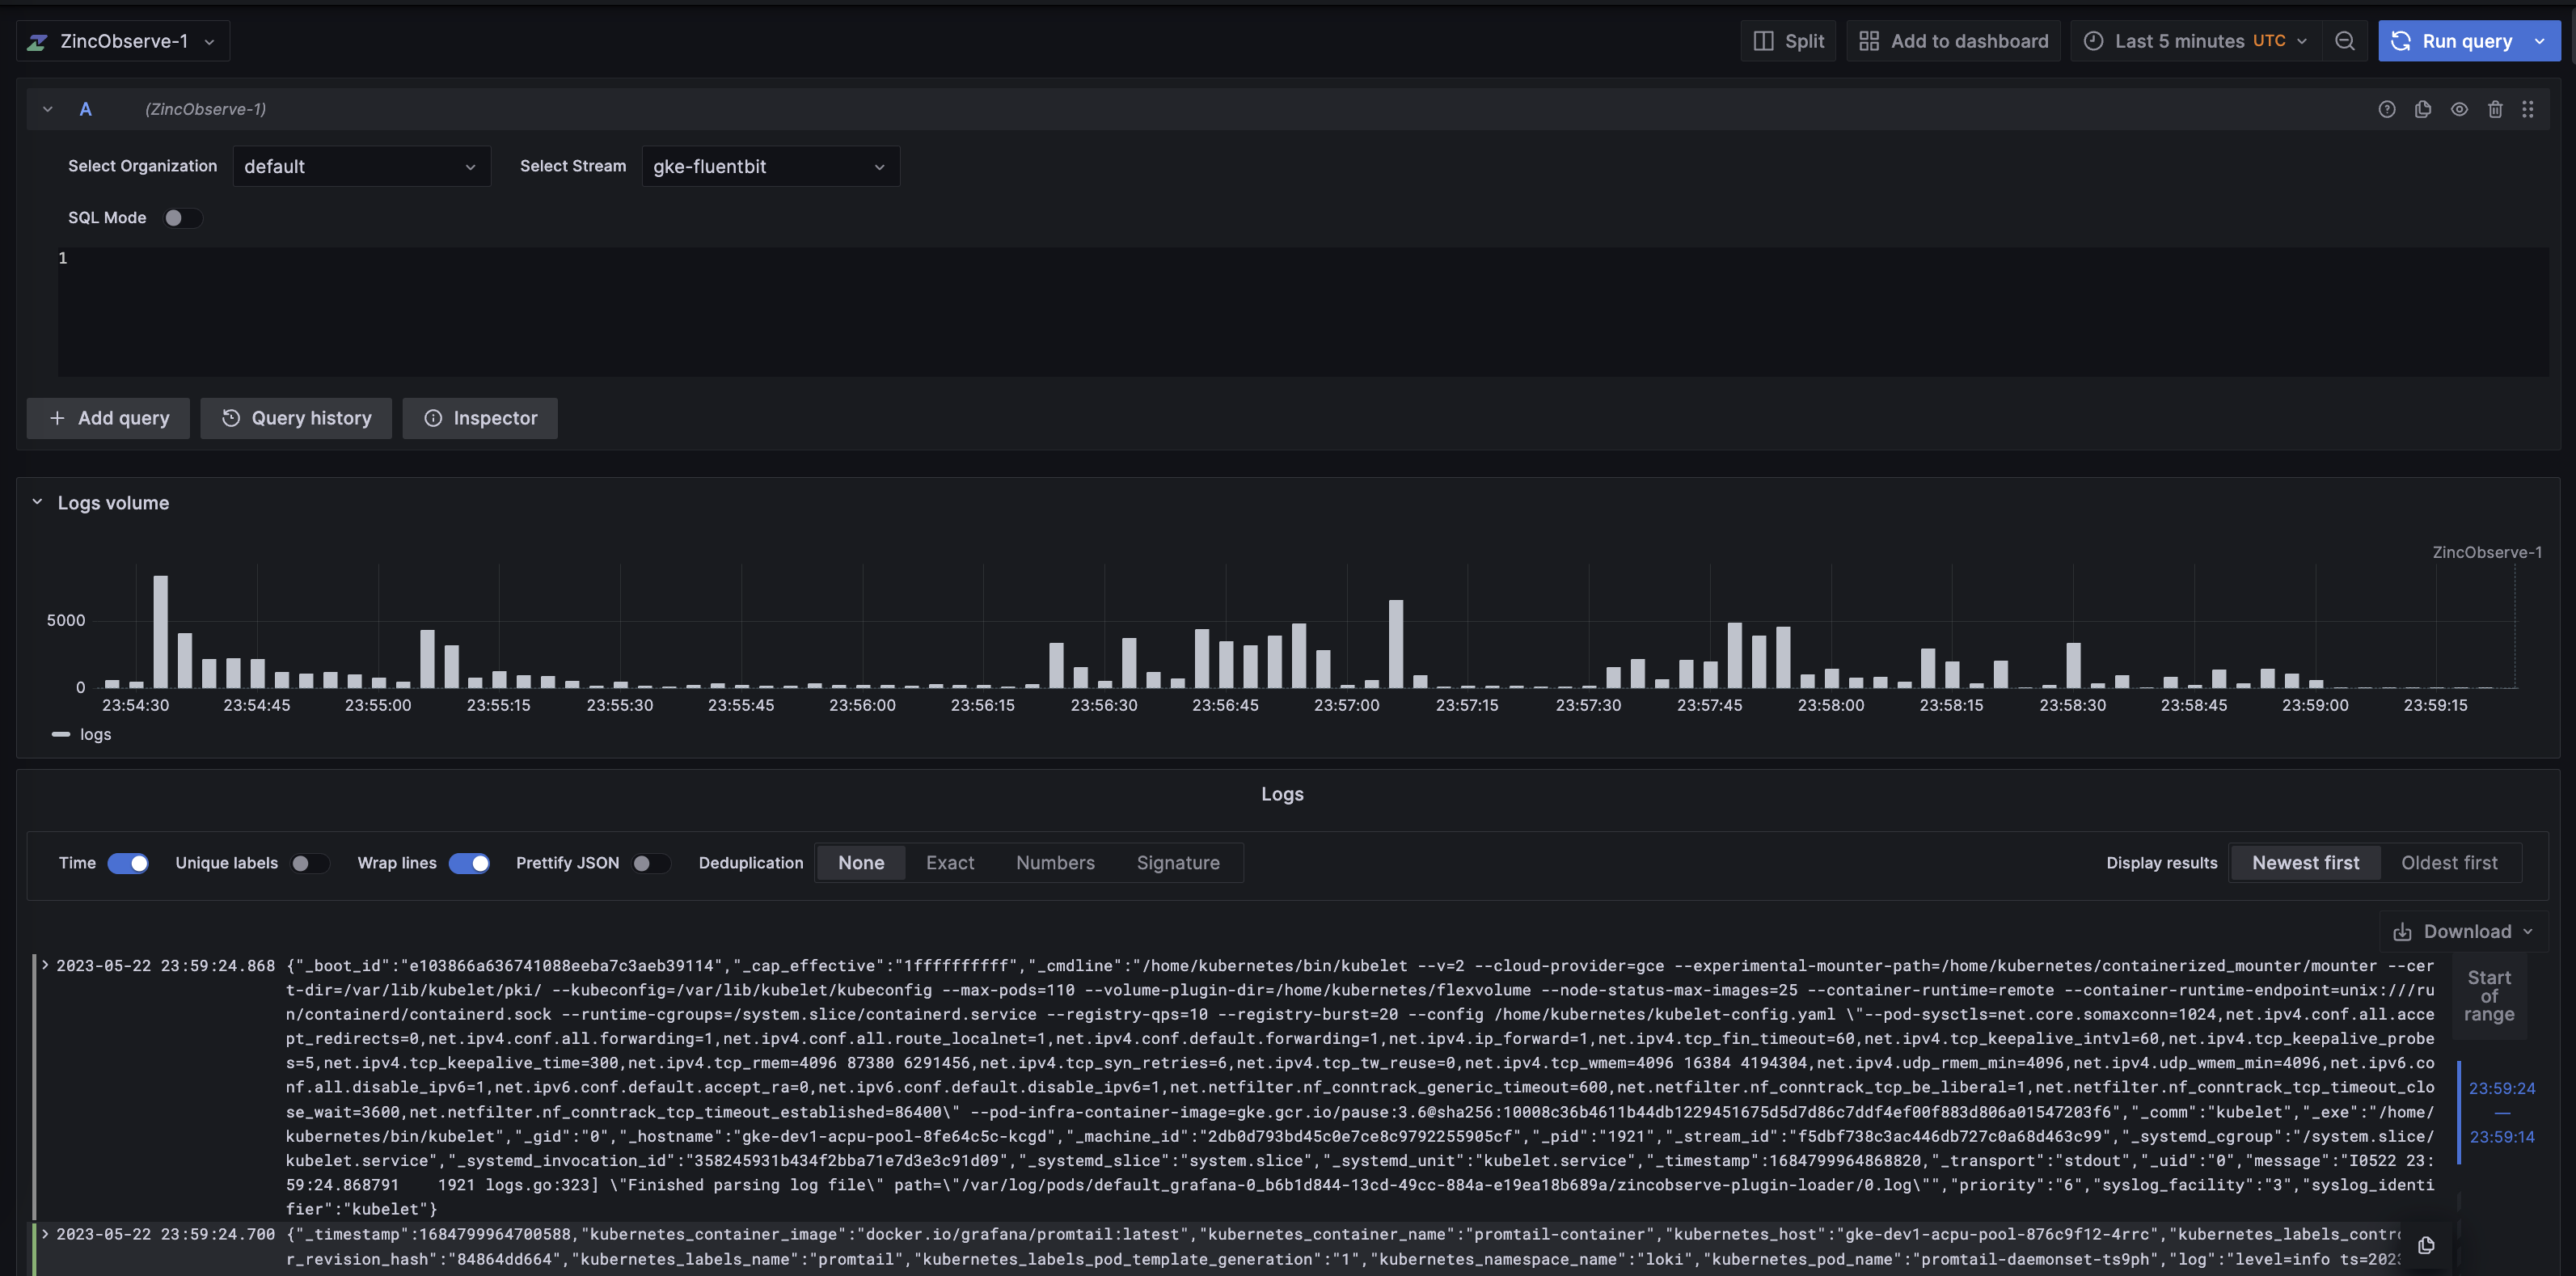The width and height of the screenshot is (2576, 1276).
Task: Turn off the Wrap lines toggle
Action: [x=469, y=863]
